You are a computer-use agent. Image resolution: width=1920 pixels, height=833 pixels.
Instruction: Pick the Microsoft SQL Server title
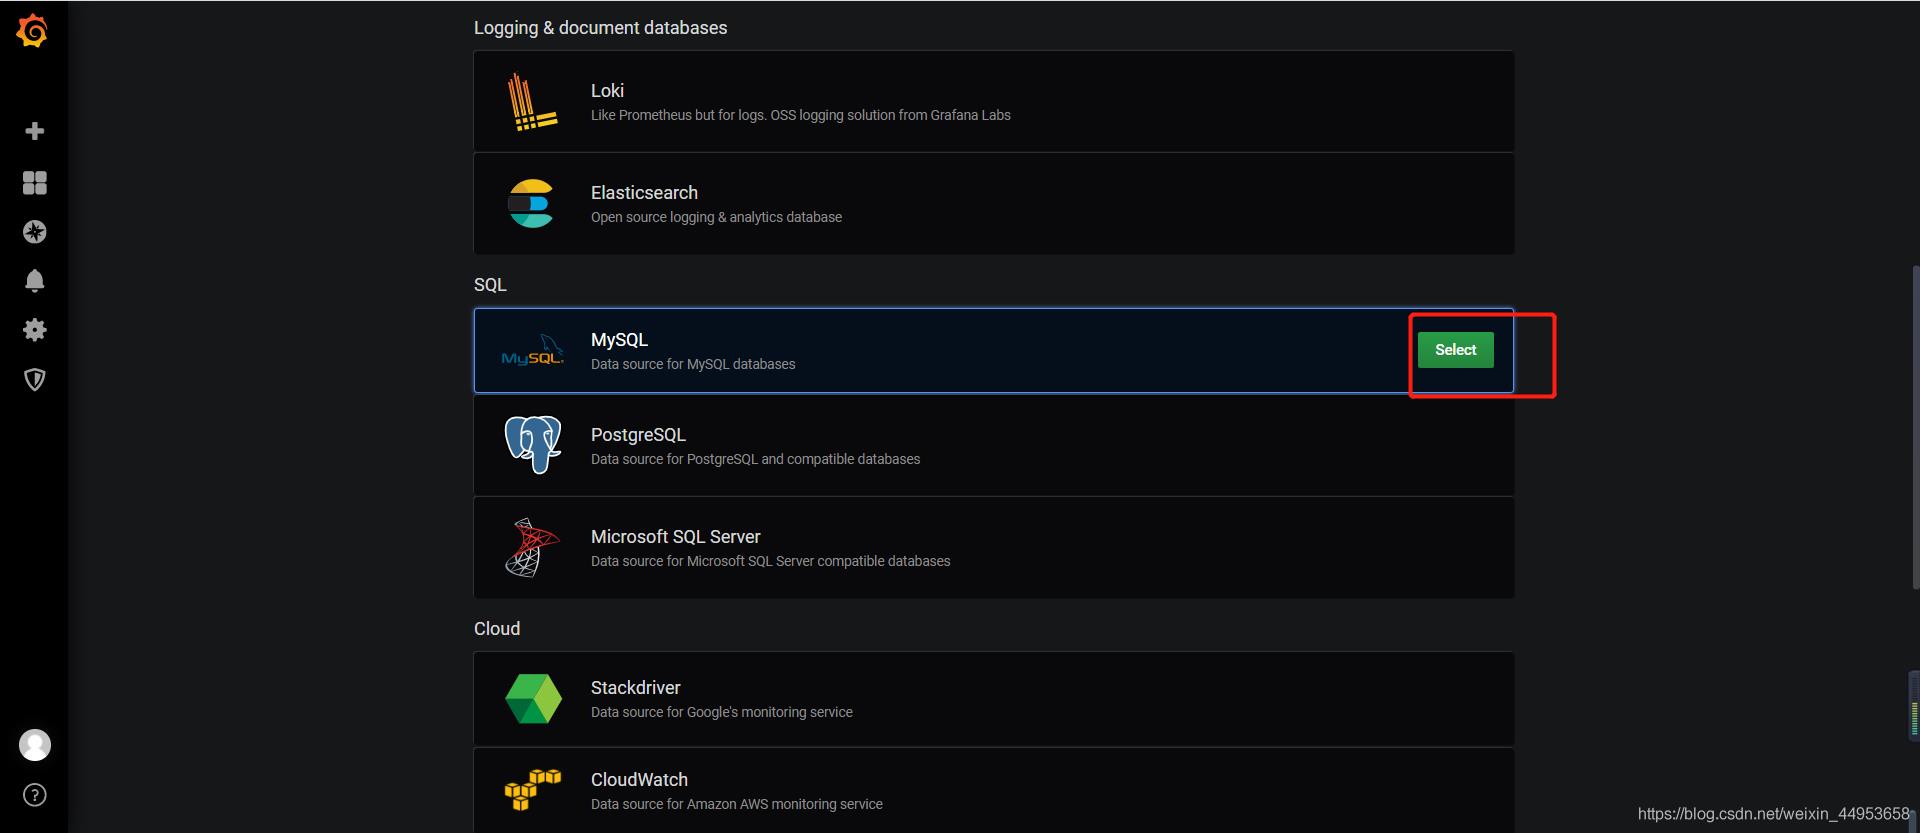pyautogui.click(x=675, y=537)
